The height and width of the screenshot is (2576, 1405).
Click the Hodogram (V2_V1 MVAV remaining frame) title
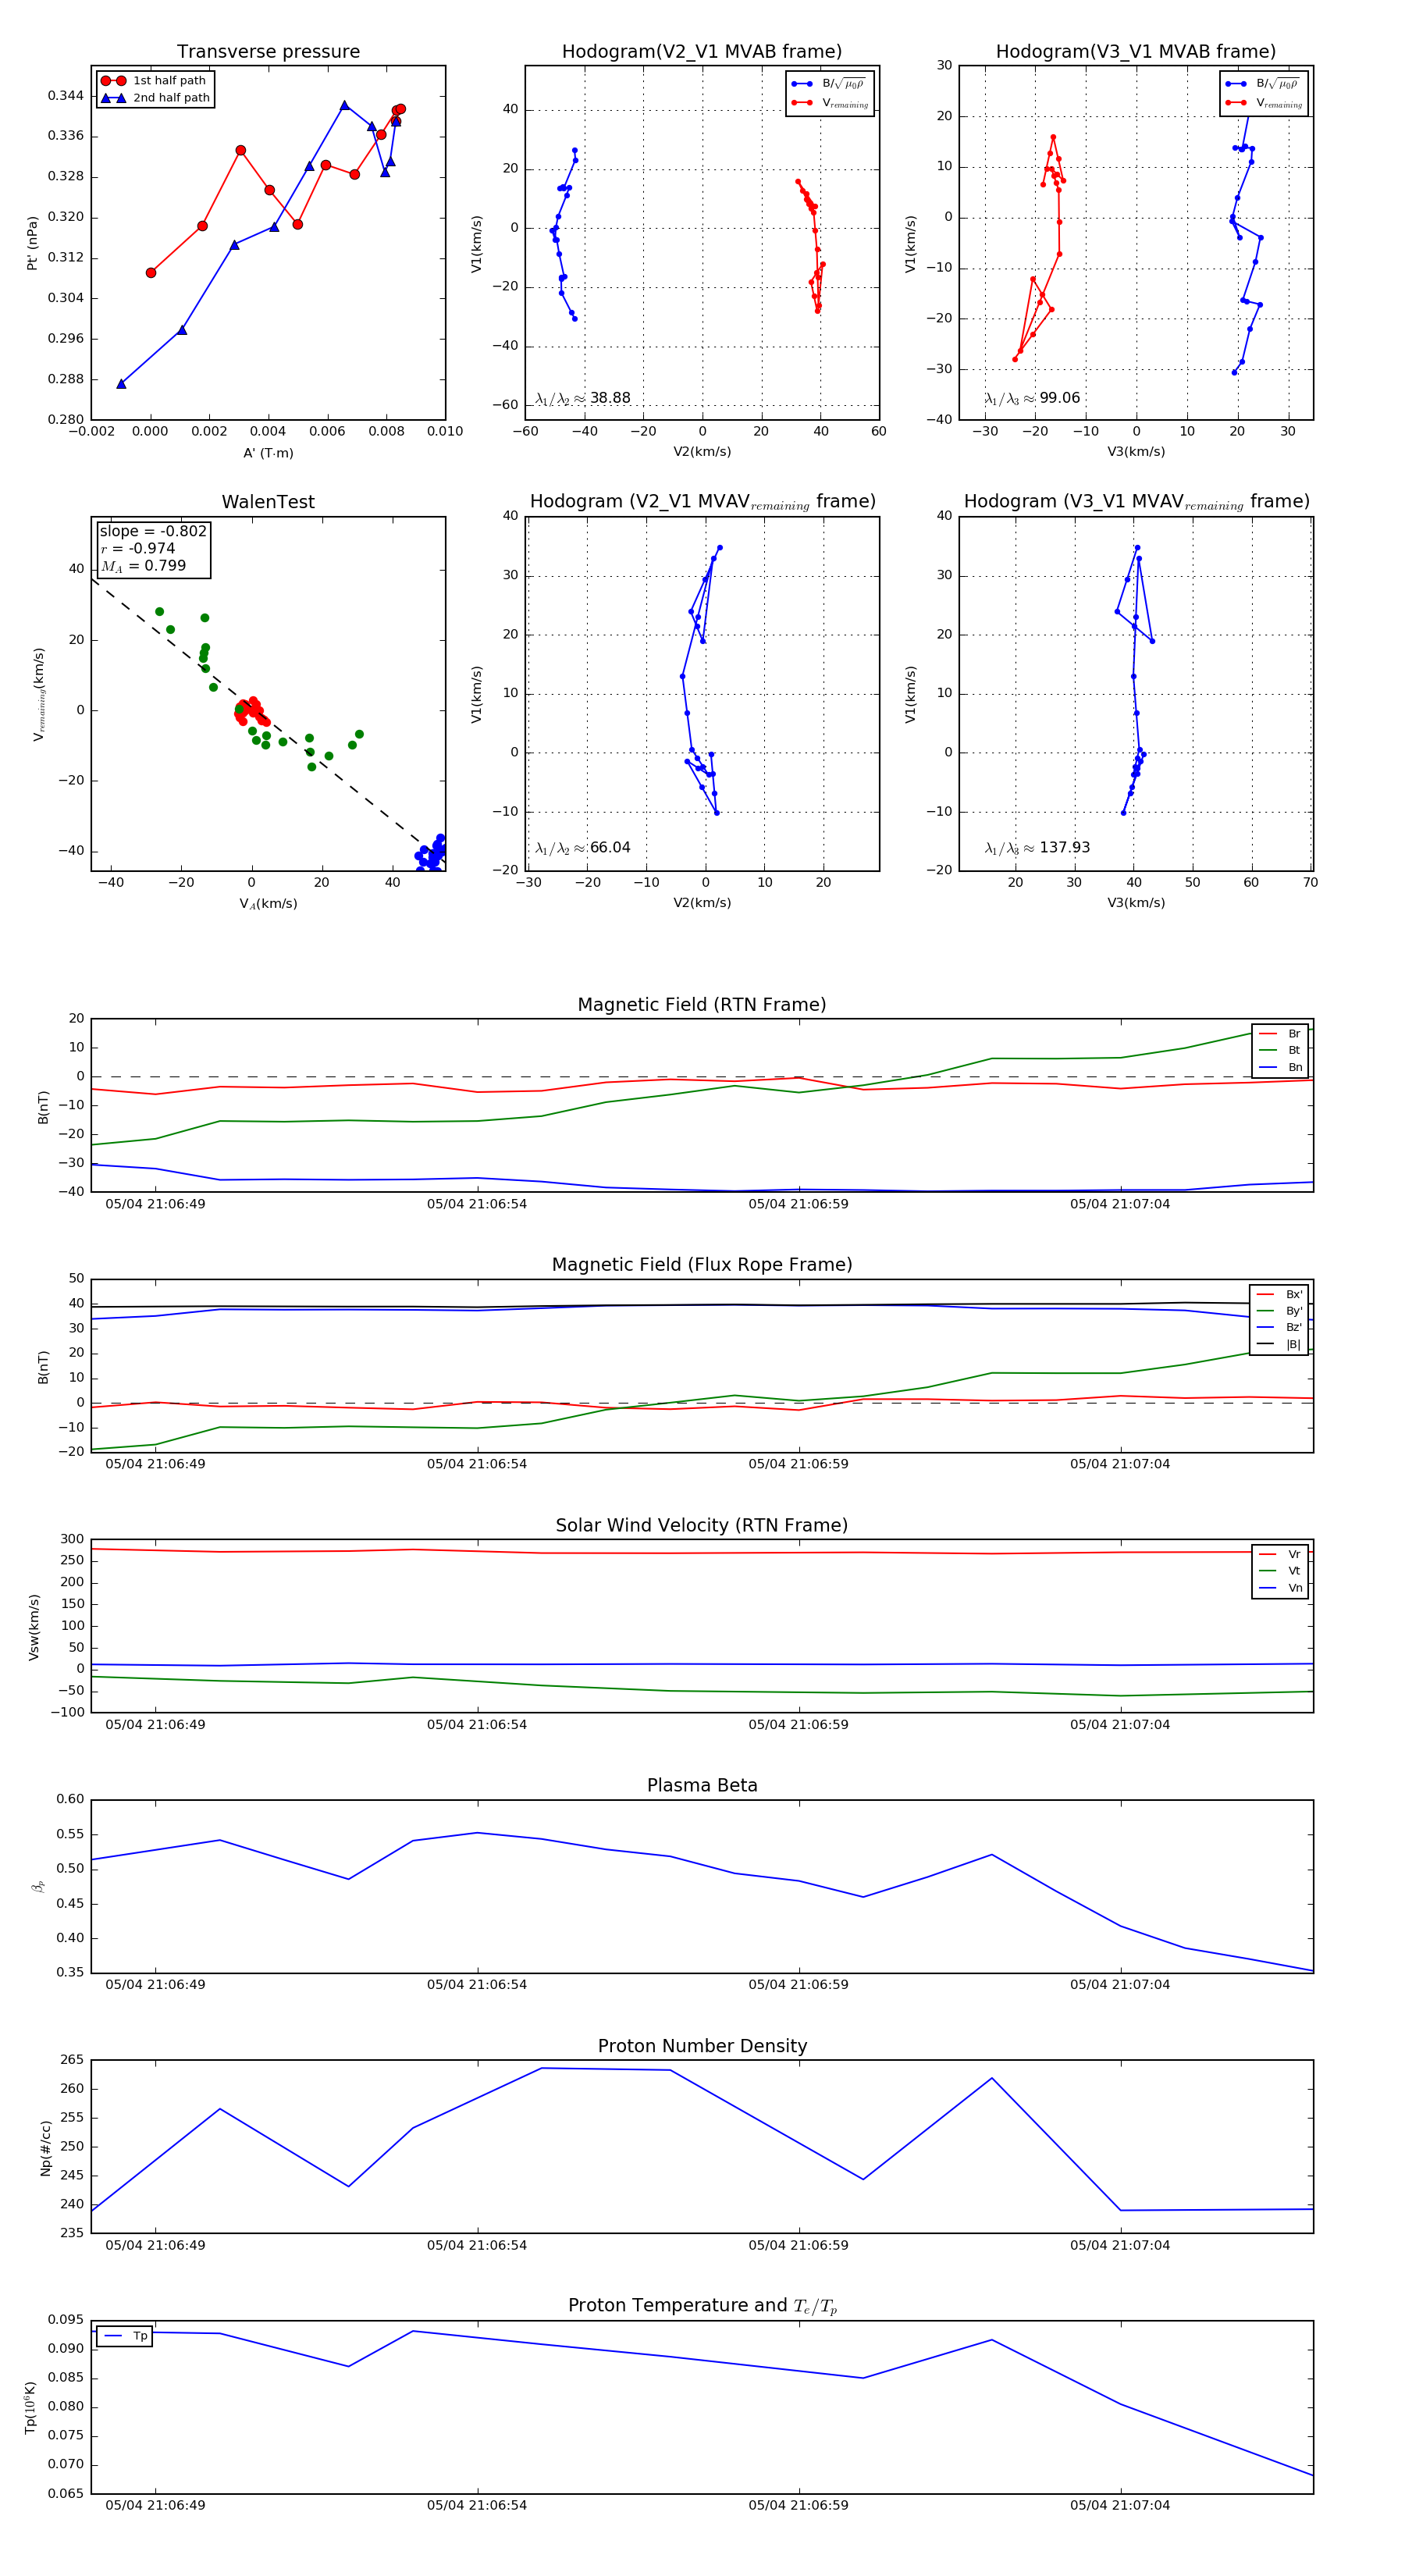click(x=702, y=502)
